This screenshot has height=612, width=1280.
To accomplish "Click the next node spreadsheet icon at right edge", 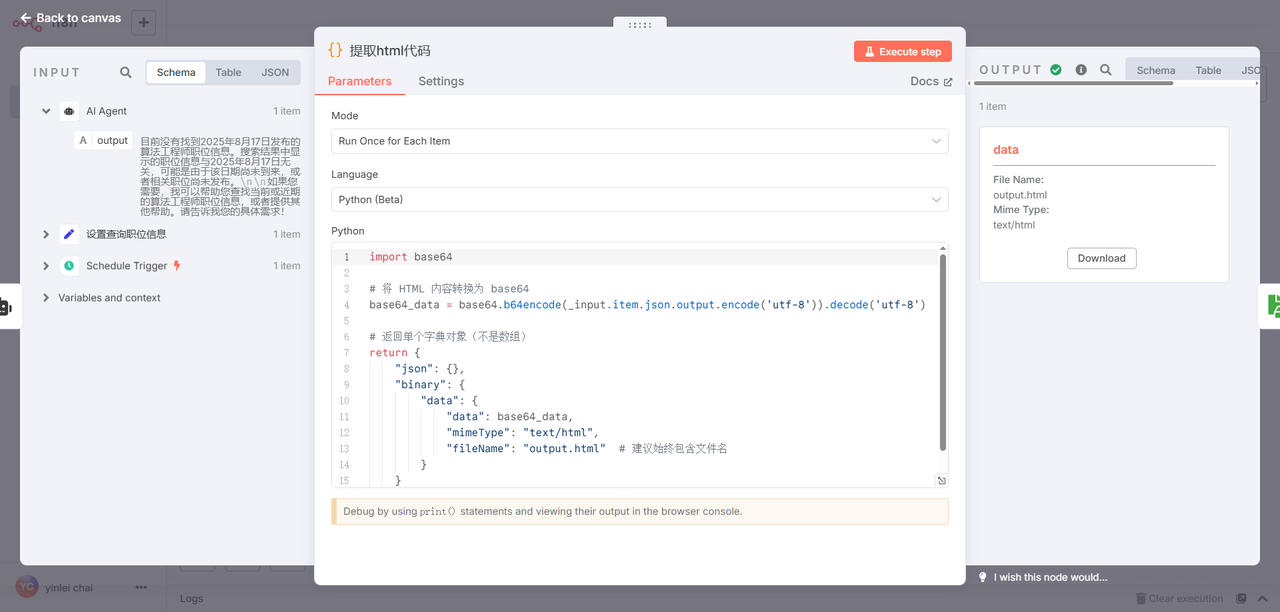I will point(1273,306).
